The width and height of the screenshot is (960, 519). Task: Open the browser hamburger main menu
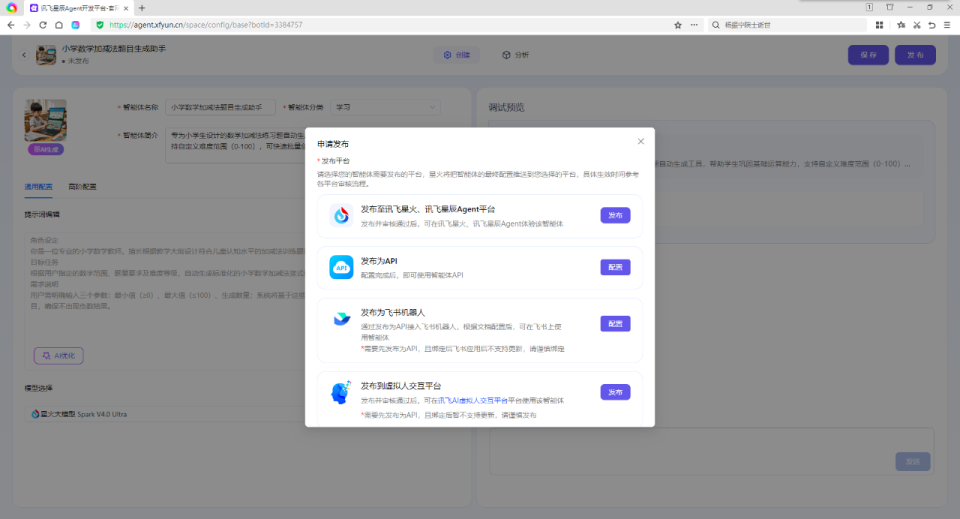(x=947, y=25)
